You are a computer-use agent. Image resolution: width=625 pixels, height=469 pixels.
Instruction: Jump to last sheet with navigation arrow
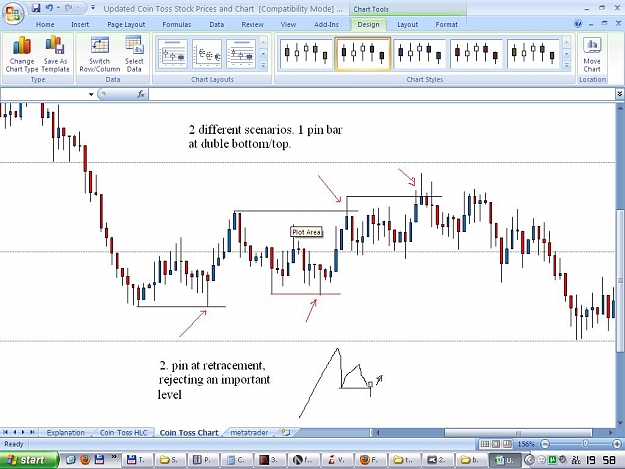[x=32, y=432]
